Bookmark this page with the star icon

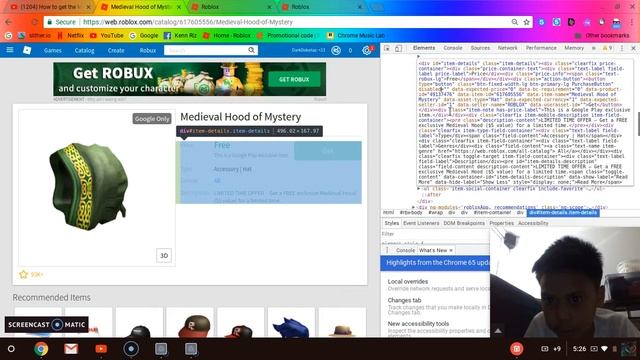(527, 22)
